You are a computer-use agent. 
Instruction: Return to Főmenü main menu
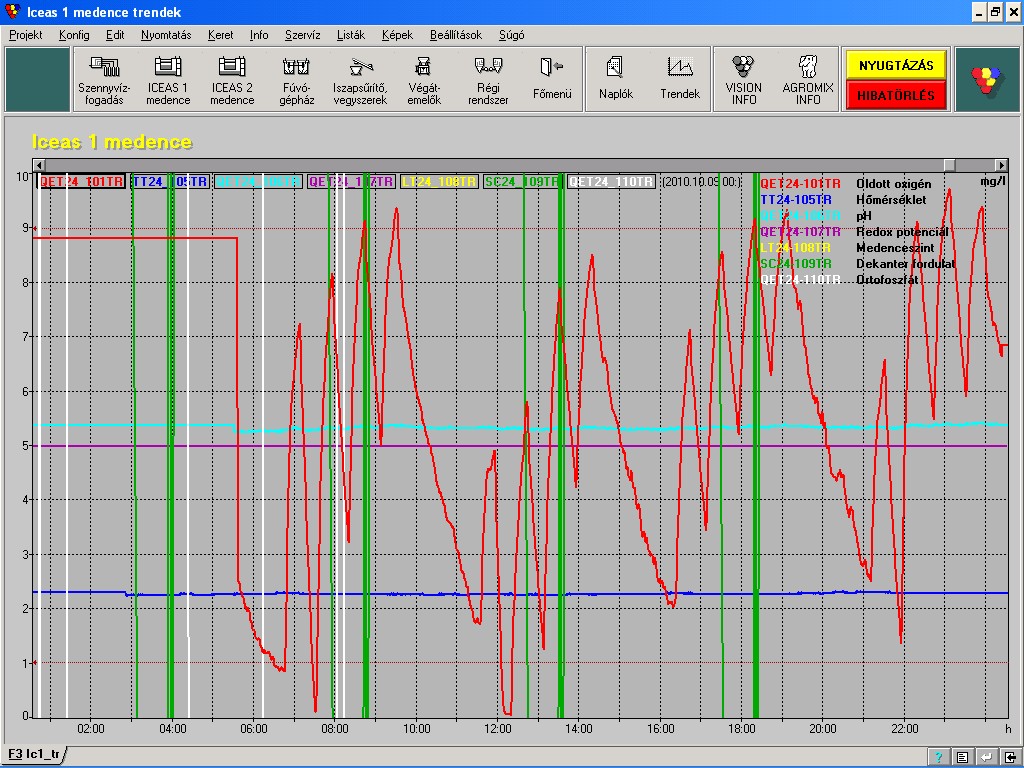(552, 80)
